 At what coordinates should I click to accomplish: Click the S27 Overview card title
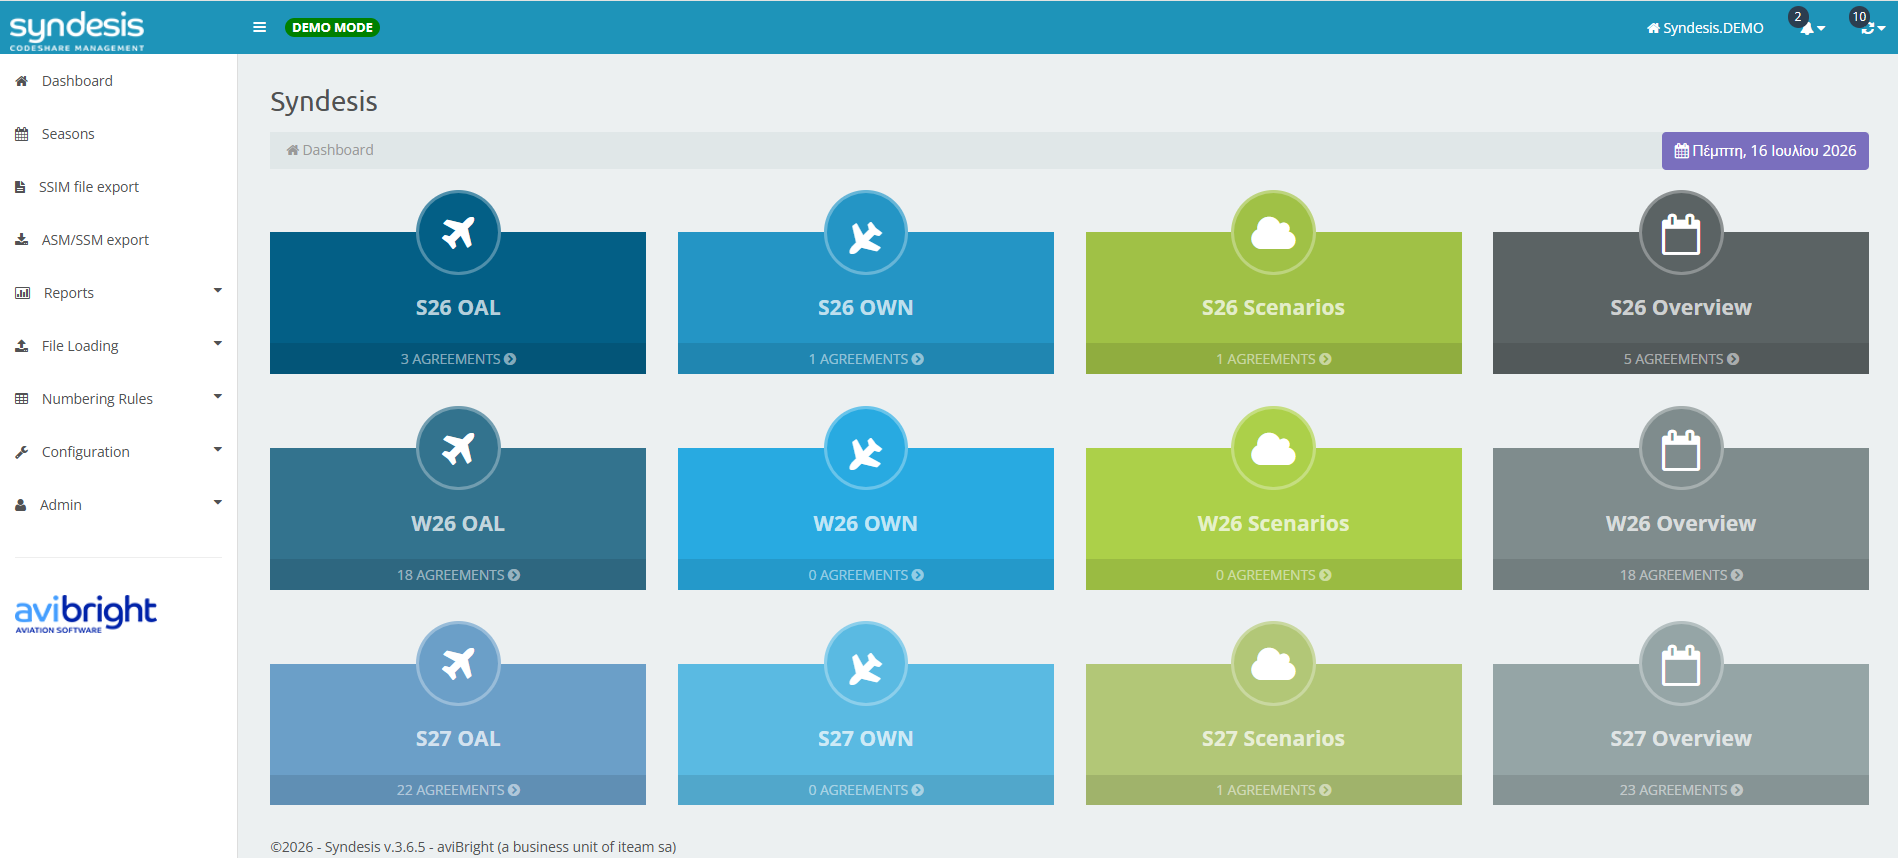coord(1681,739)
